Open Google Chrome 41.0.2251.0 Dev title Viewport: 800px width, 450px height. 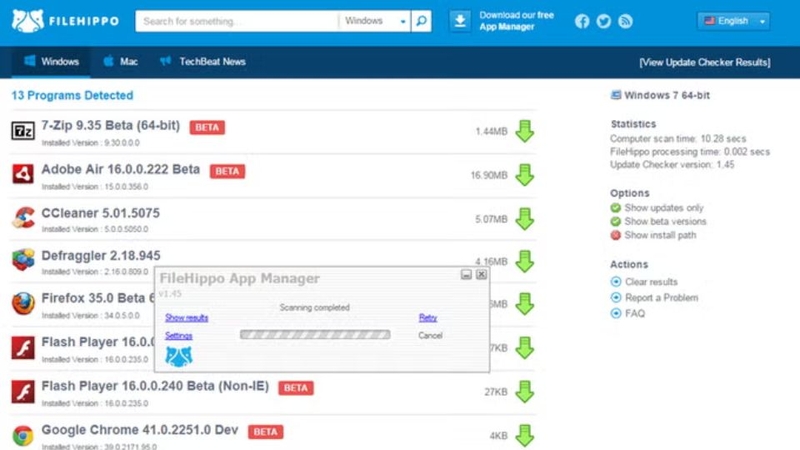pos(140,430)
